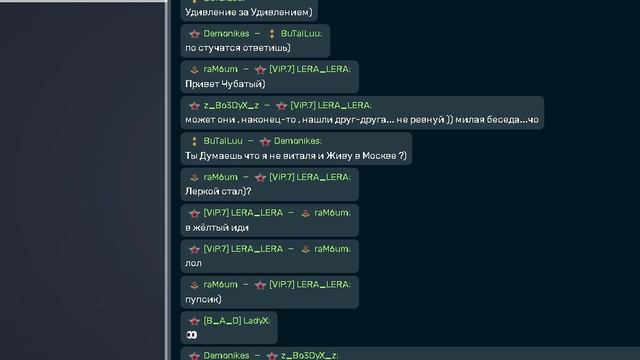
Task: Click star icon beside [B_A_D] LadyX
Action: (194, 321)
